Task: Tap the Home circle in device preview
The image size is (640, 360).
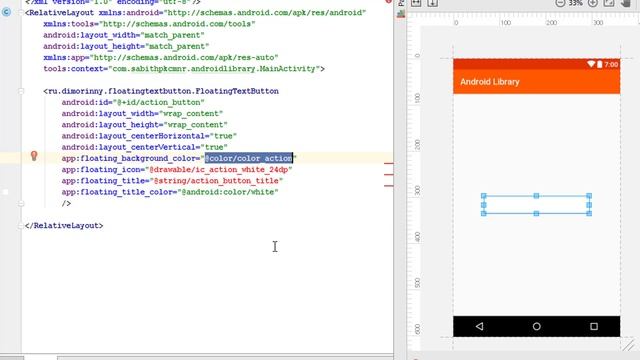Action: pos(536,326)
